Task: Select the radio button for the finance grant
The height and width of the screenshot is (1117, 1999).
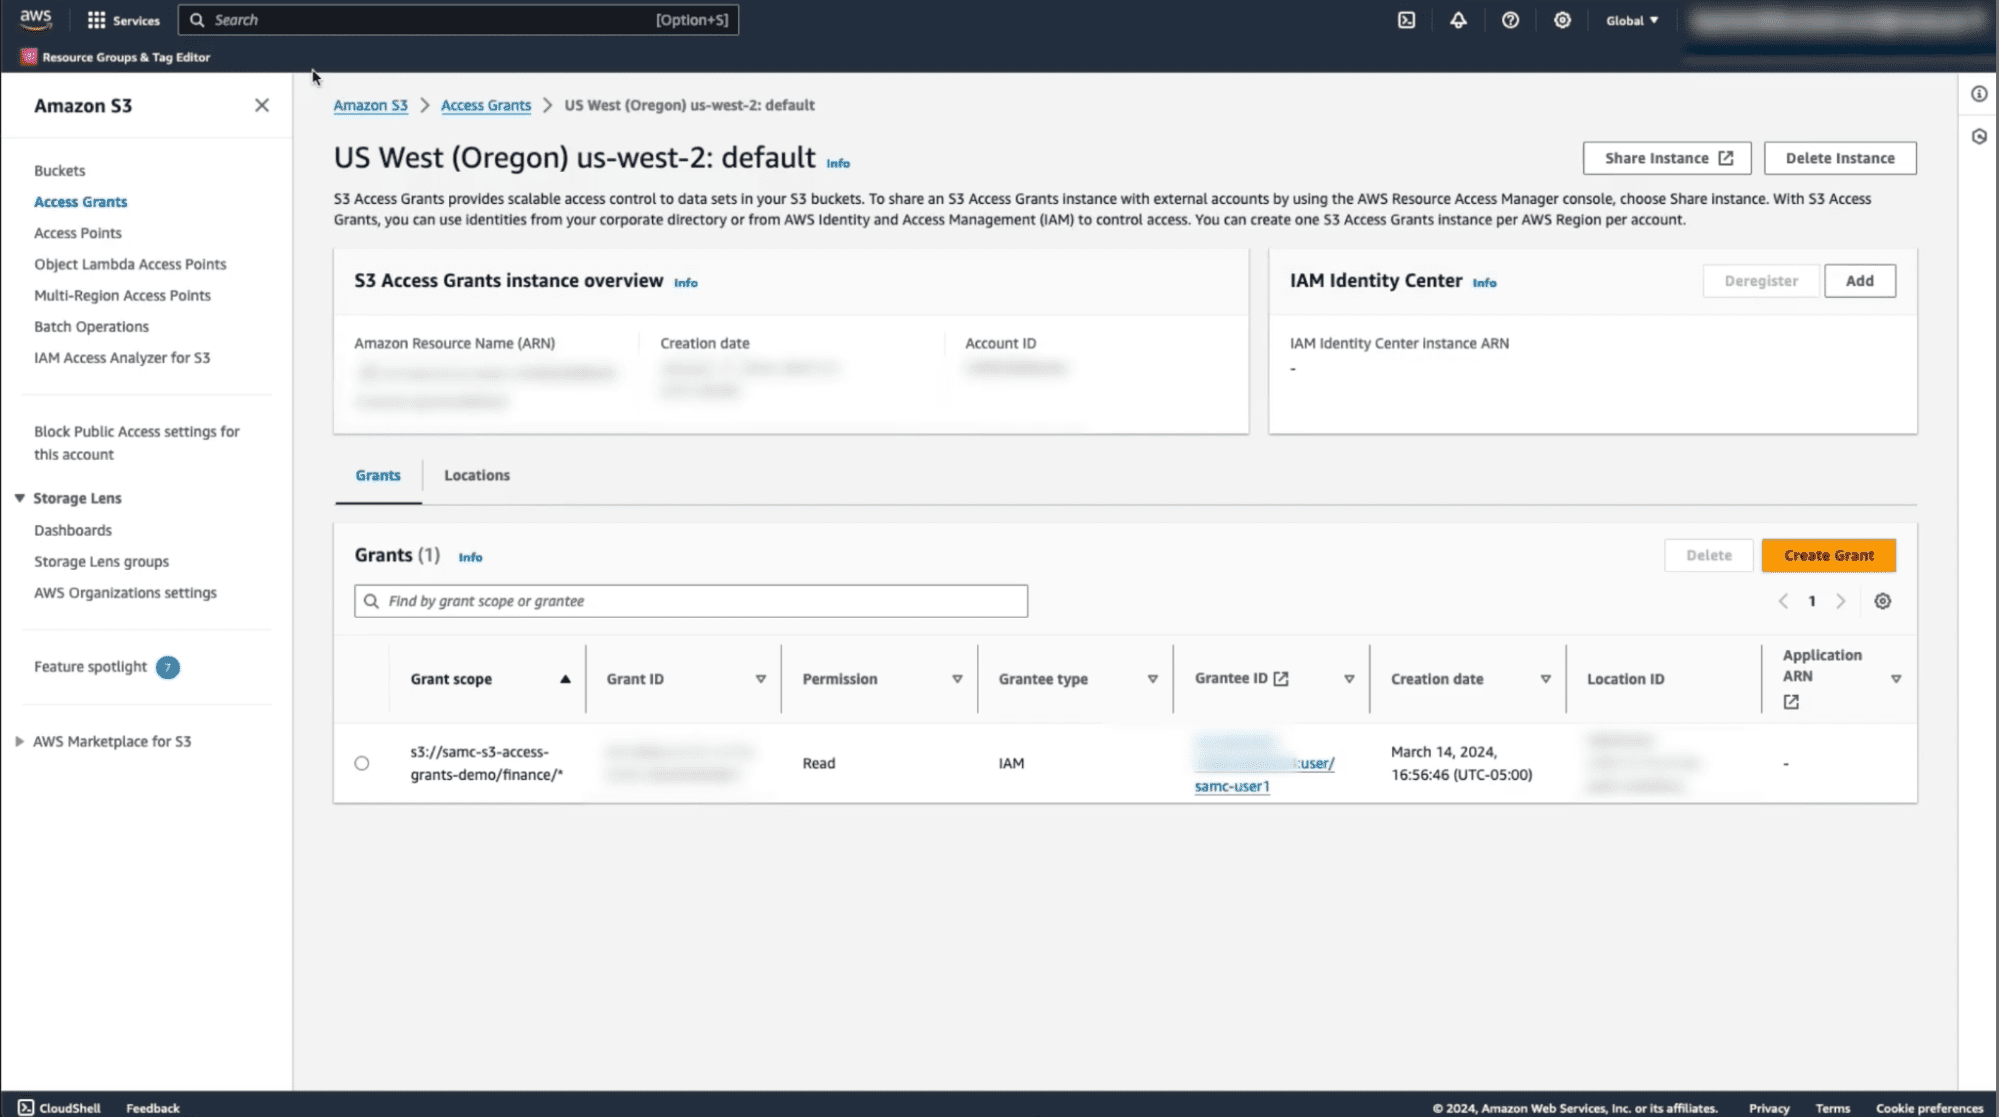Action: (x=362, y=763)
